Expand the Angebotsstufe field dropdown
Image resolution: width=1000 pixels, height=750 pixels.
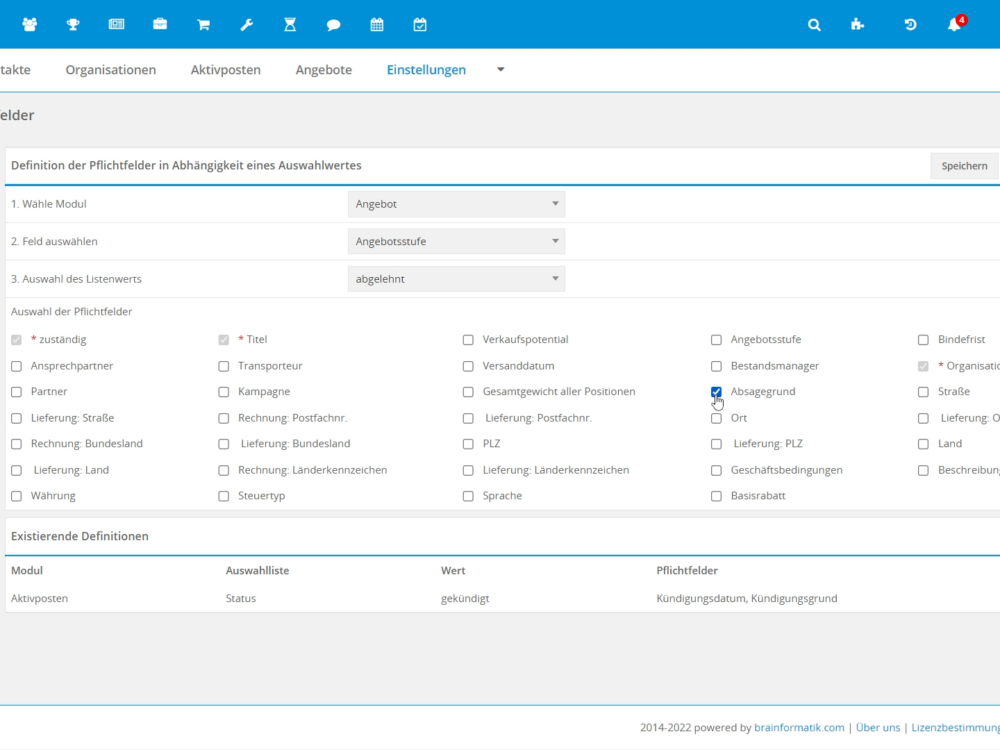coord(456,242)
